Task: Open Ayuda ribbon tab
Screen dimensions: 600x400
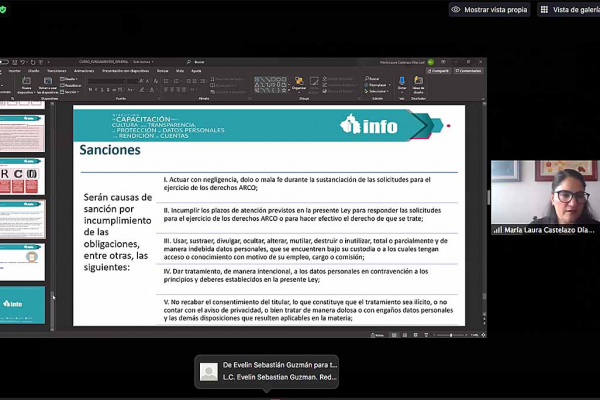Action: pos(196,71)
